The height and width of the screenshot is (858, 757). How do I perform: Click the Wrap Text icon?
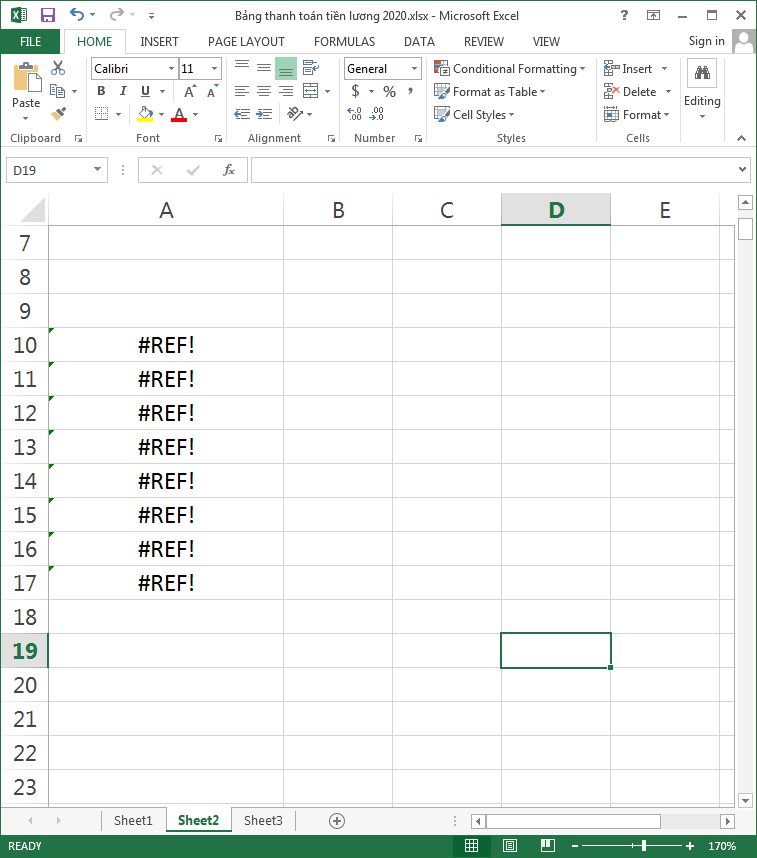(x=310, y=68)
